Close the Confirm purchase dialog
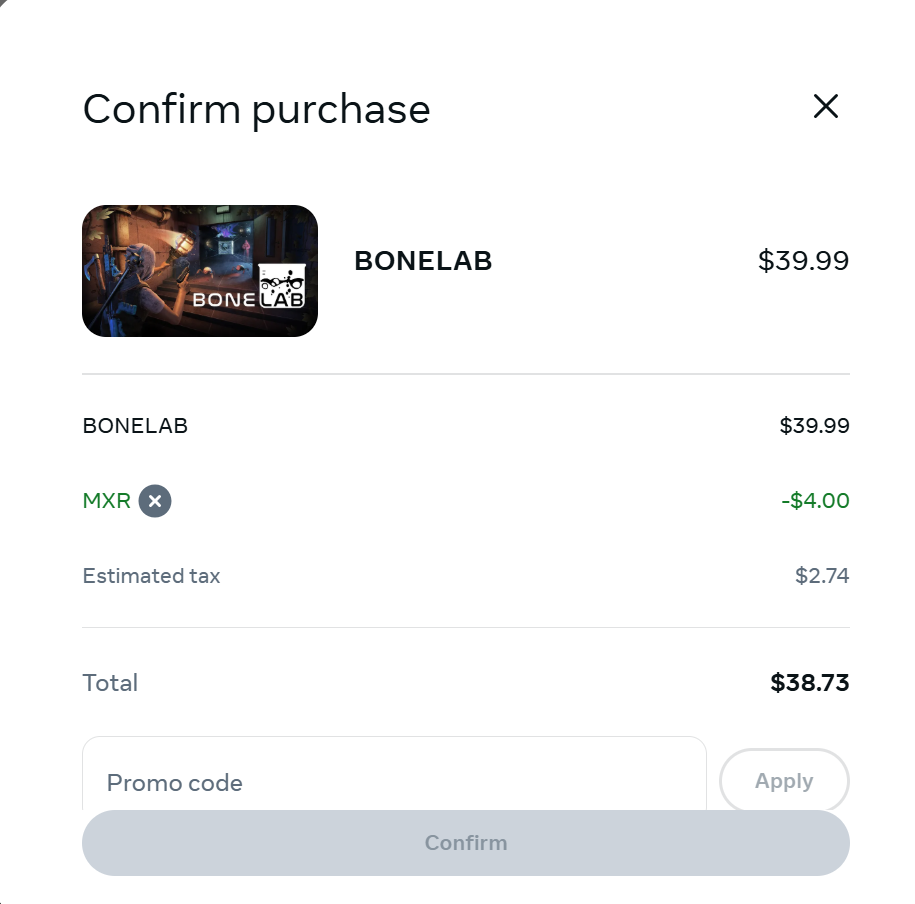Image resolution: width=915 pixels, height=904 pixels. [x=825, y=107]
